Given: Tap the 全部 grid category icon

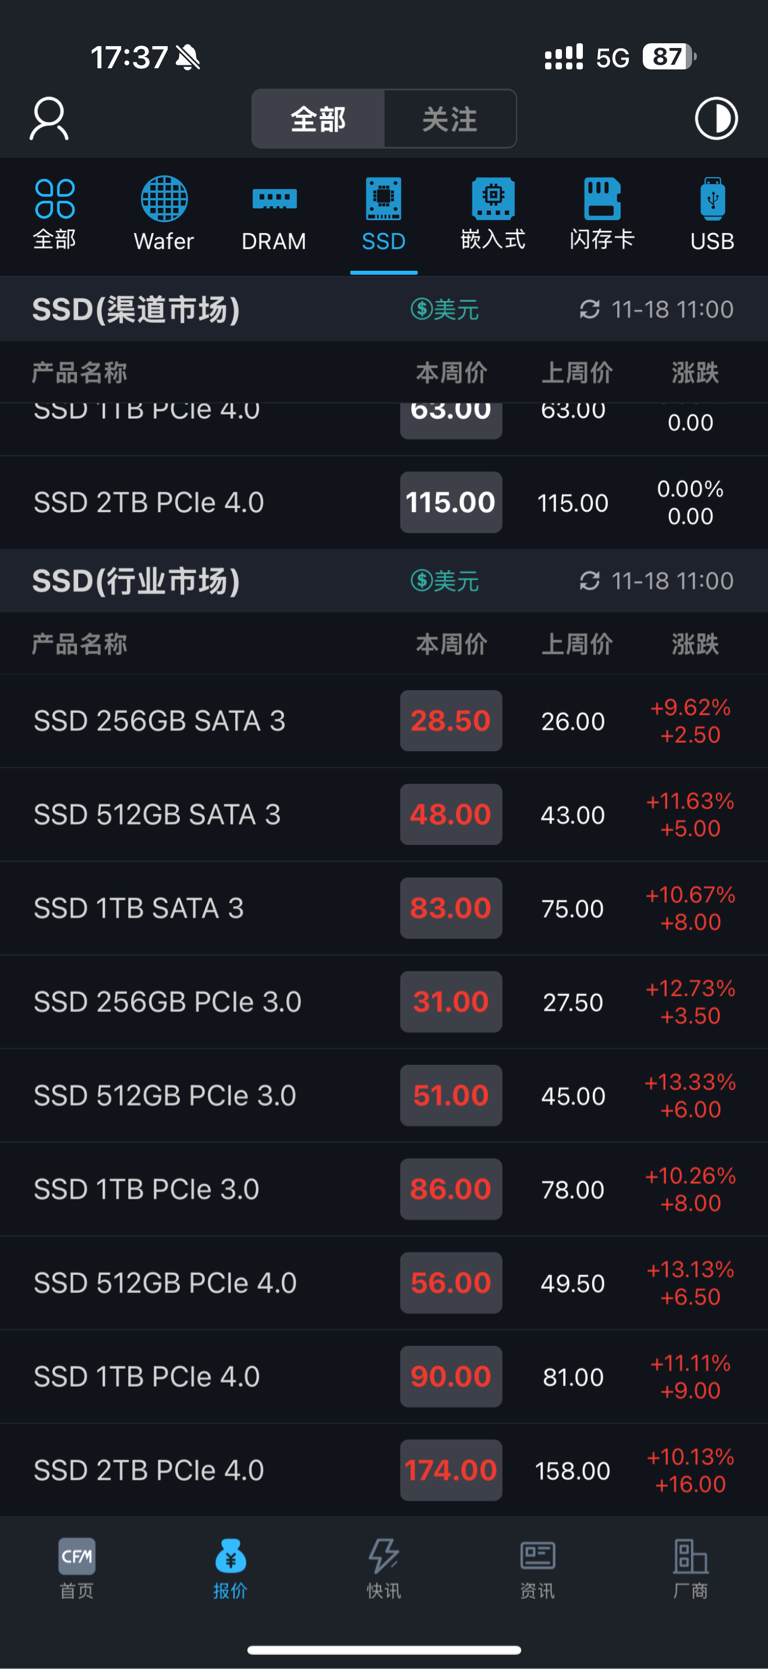Looking at the screenshot, I should pyautogui.click(x=54, y=213).
